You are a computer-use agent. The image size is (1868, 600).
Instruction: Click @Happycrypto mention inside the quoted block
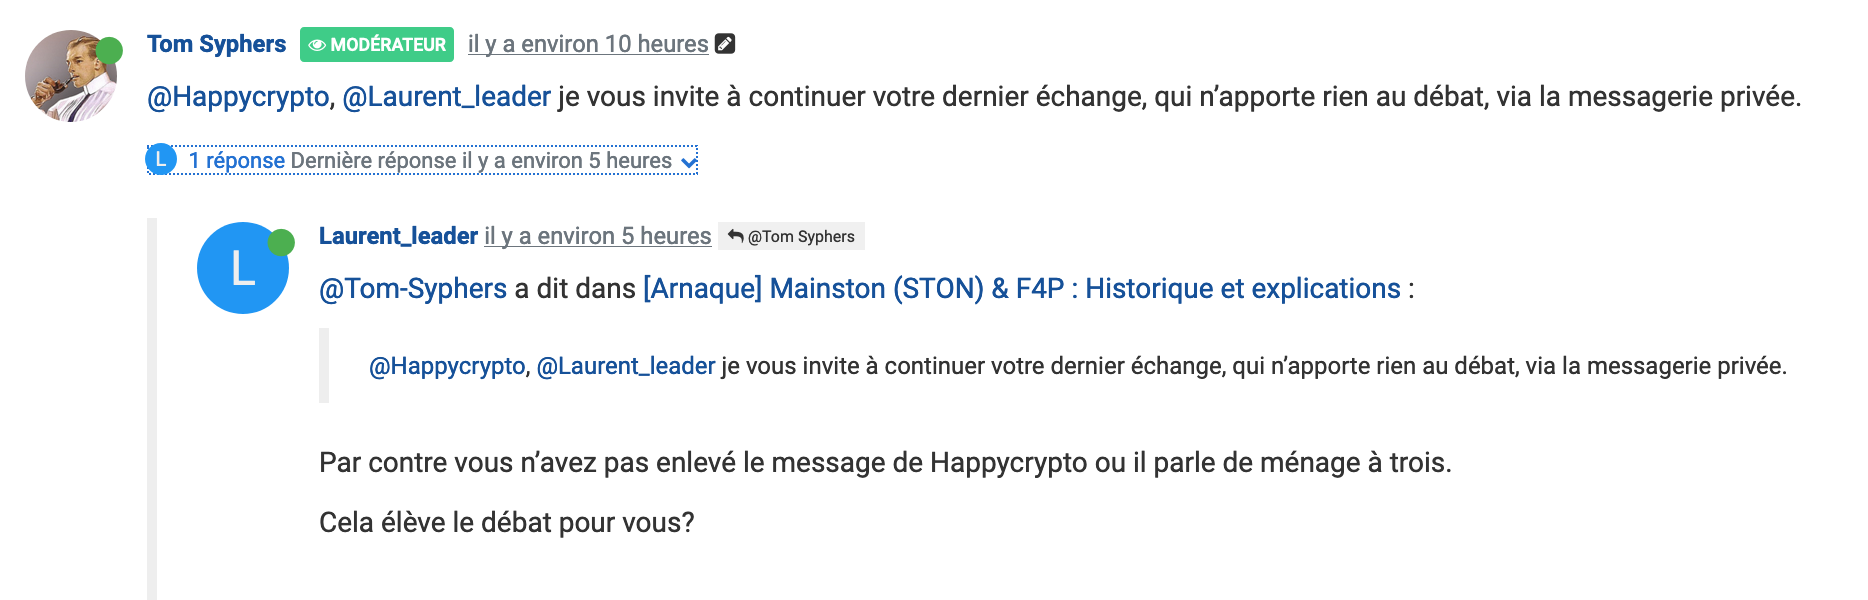(447, 366)
